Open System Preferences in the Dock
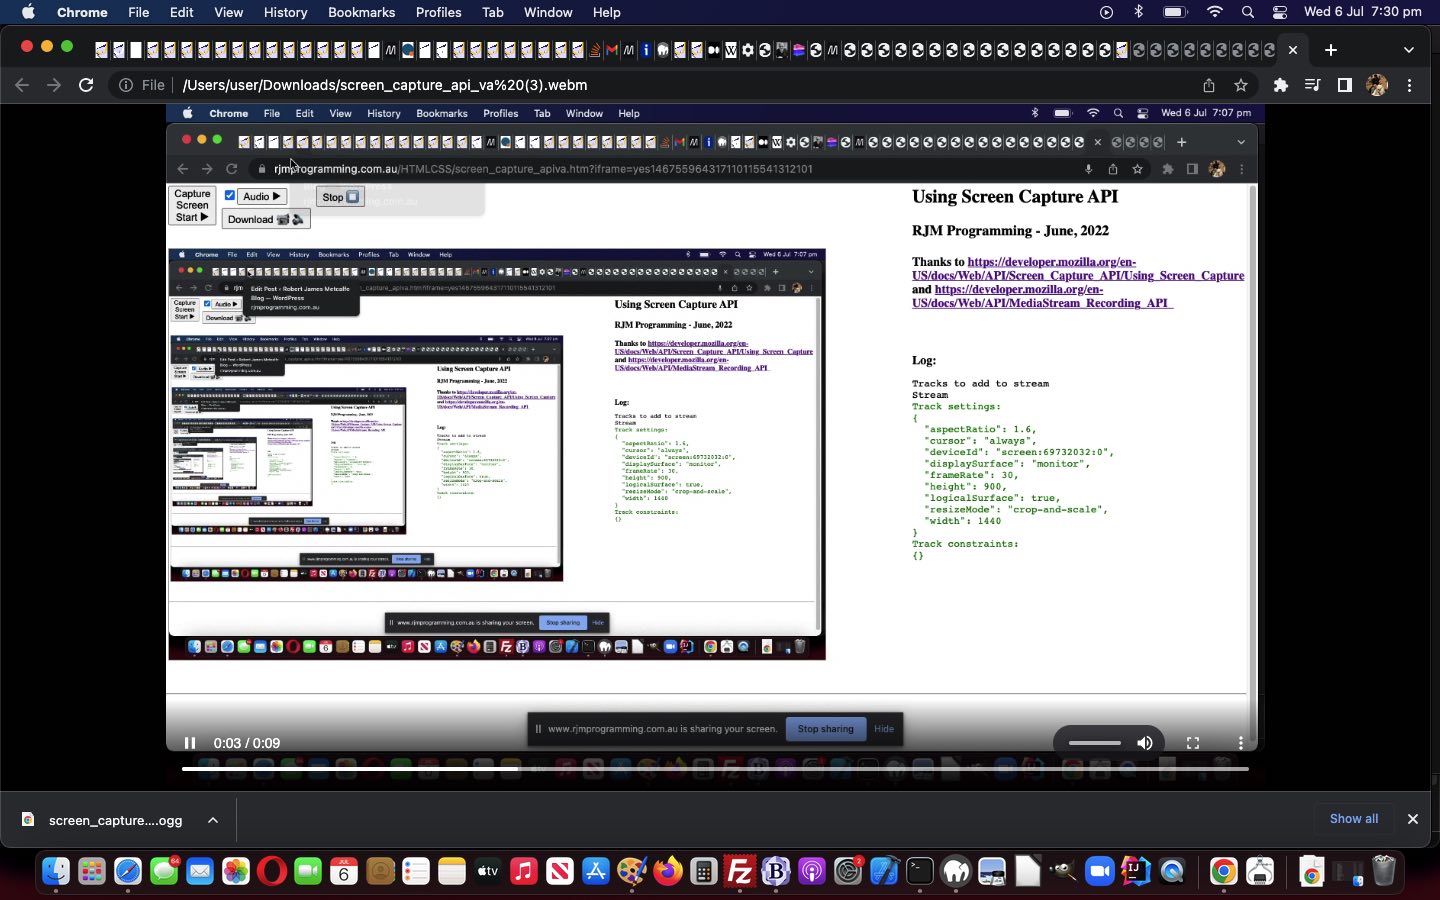The width and height of the screenshot is (1440, 900). click(x=848, y=871)
